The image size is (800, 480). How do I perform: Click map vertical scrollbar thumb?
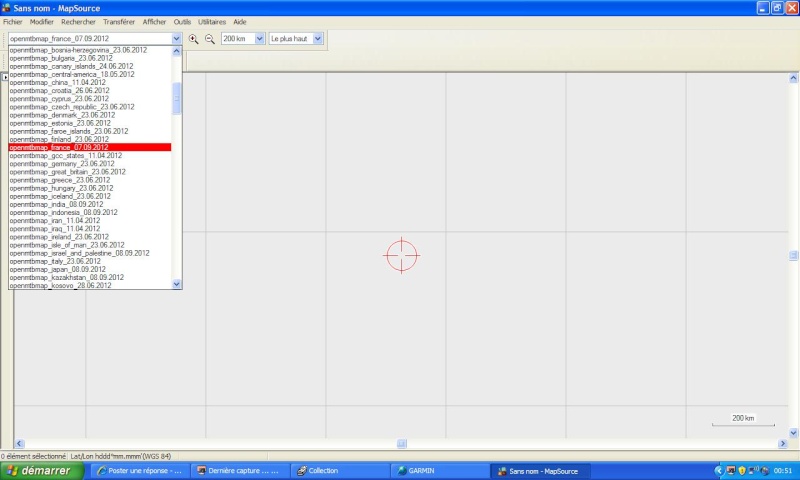click(793, 256)
